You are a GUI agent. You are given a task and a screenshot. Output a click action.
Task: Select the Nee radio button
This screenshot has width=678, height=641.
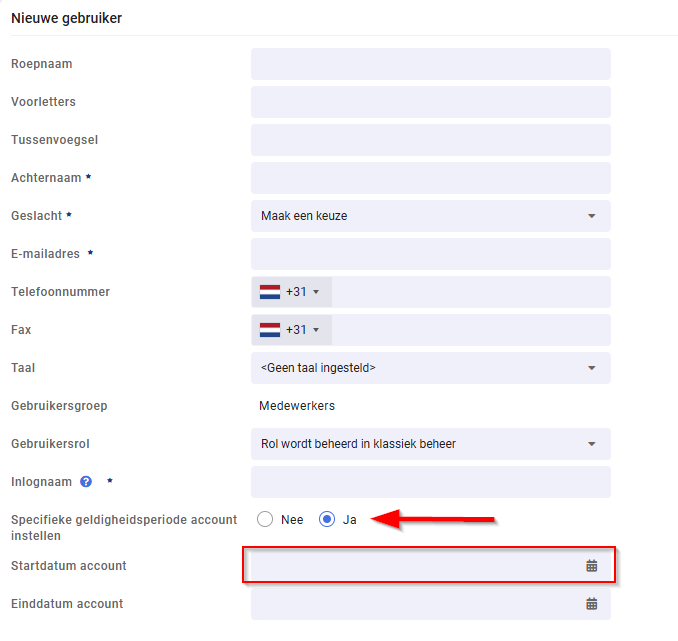point(265,520)
